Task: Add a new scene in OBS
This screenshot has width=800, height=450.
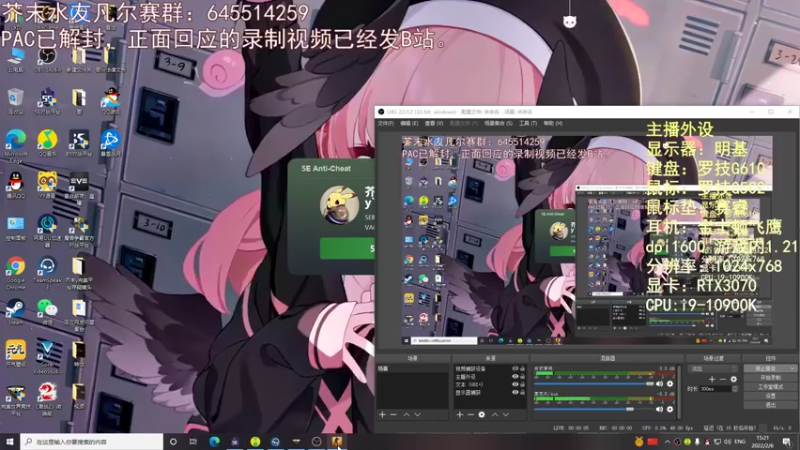Action: (382, 415)
